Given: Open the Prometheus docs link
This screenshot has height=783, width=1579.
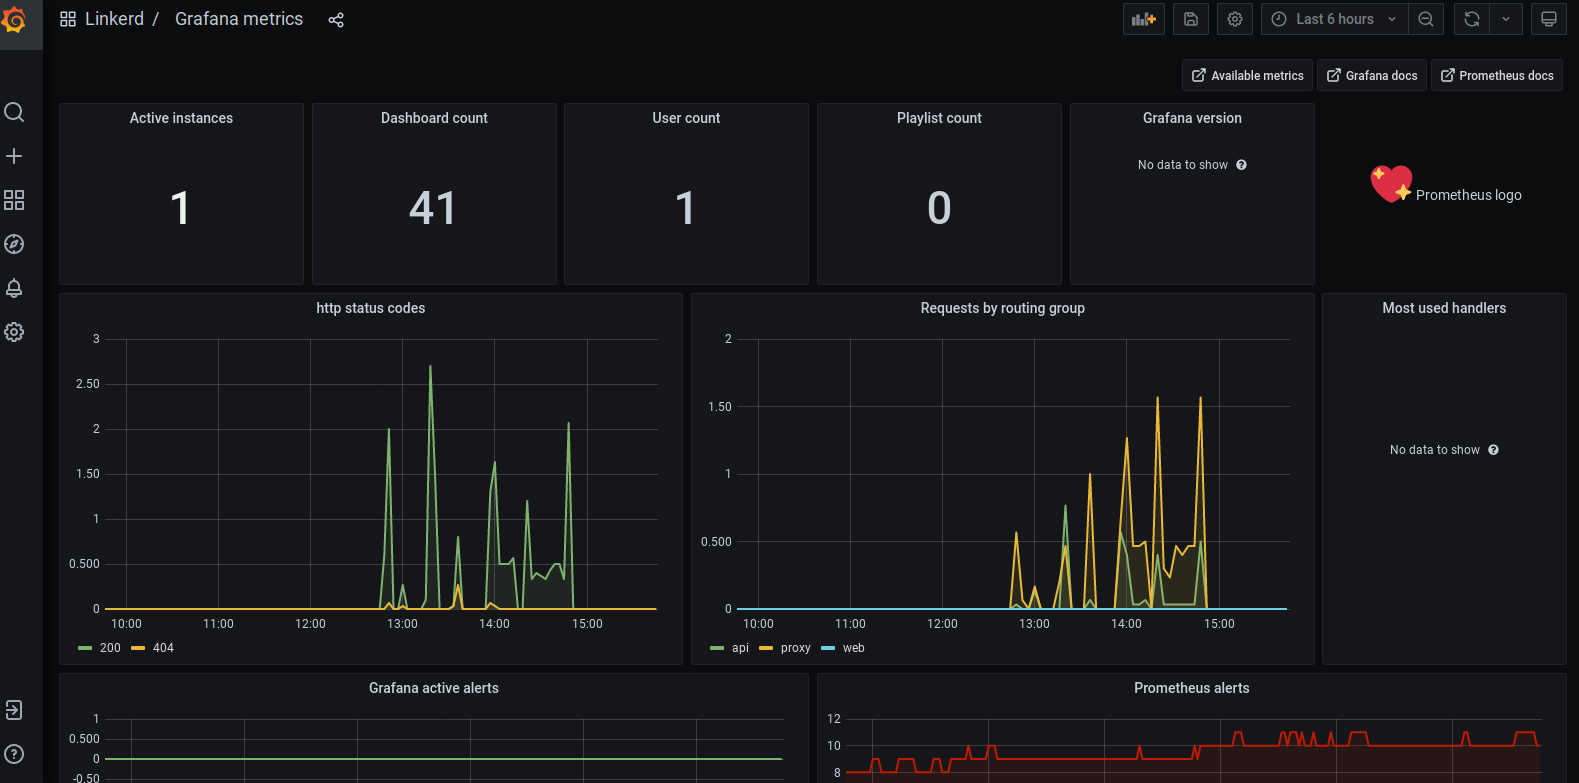Looking at the screenshot, I should 1497,75.
